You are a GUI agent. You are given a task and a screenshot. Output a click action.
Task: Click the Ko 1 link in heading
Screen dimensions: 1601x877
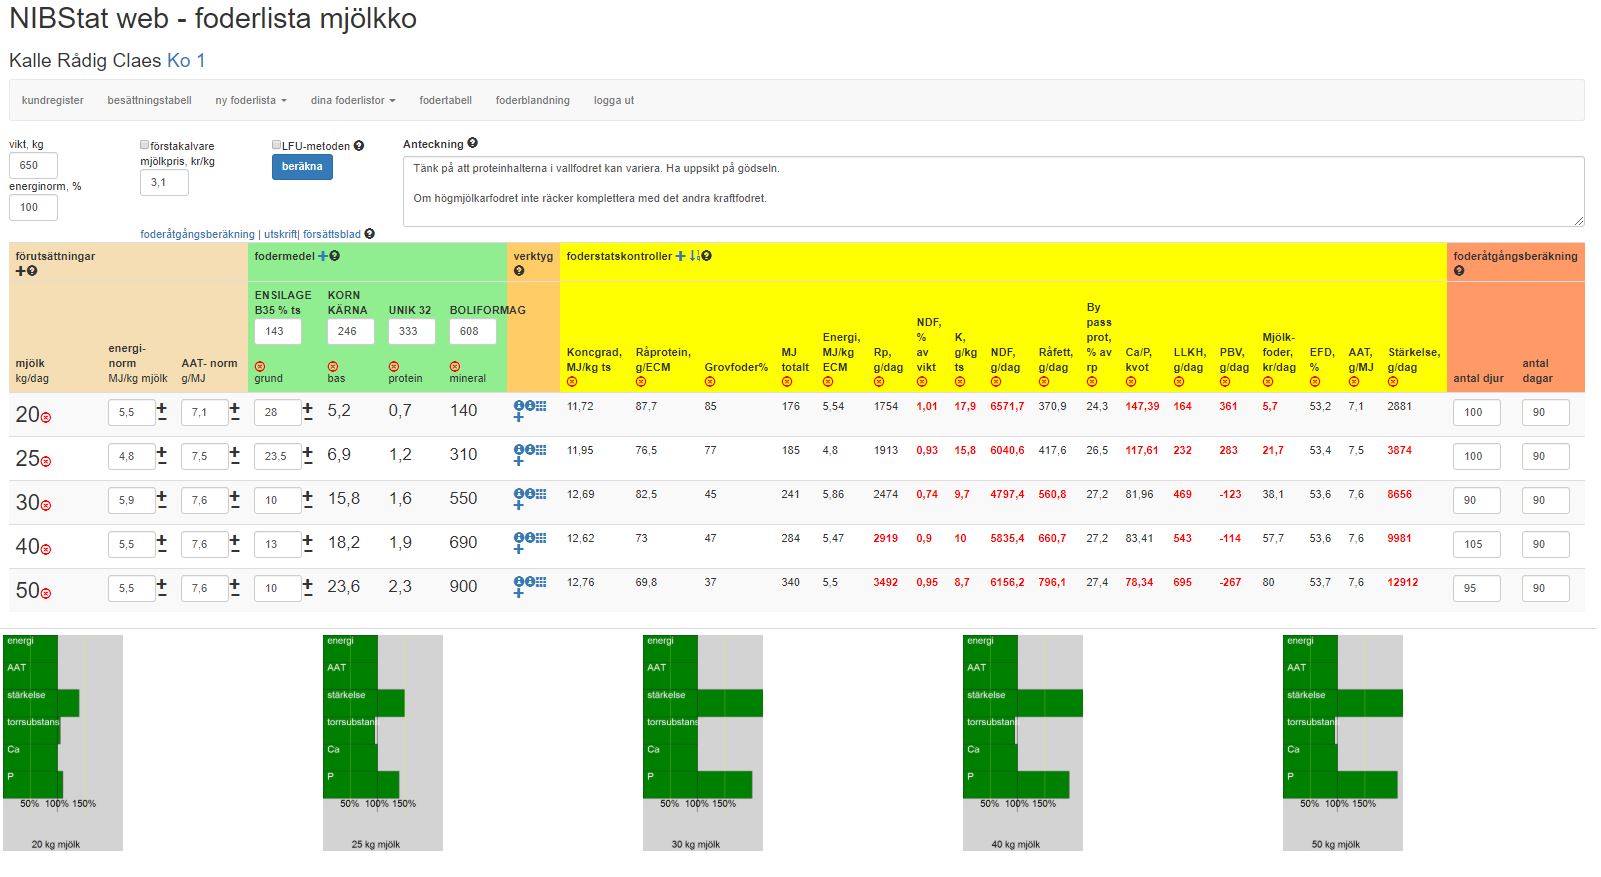(x=186, y=61)
